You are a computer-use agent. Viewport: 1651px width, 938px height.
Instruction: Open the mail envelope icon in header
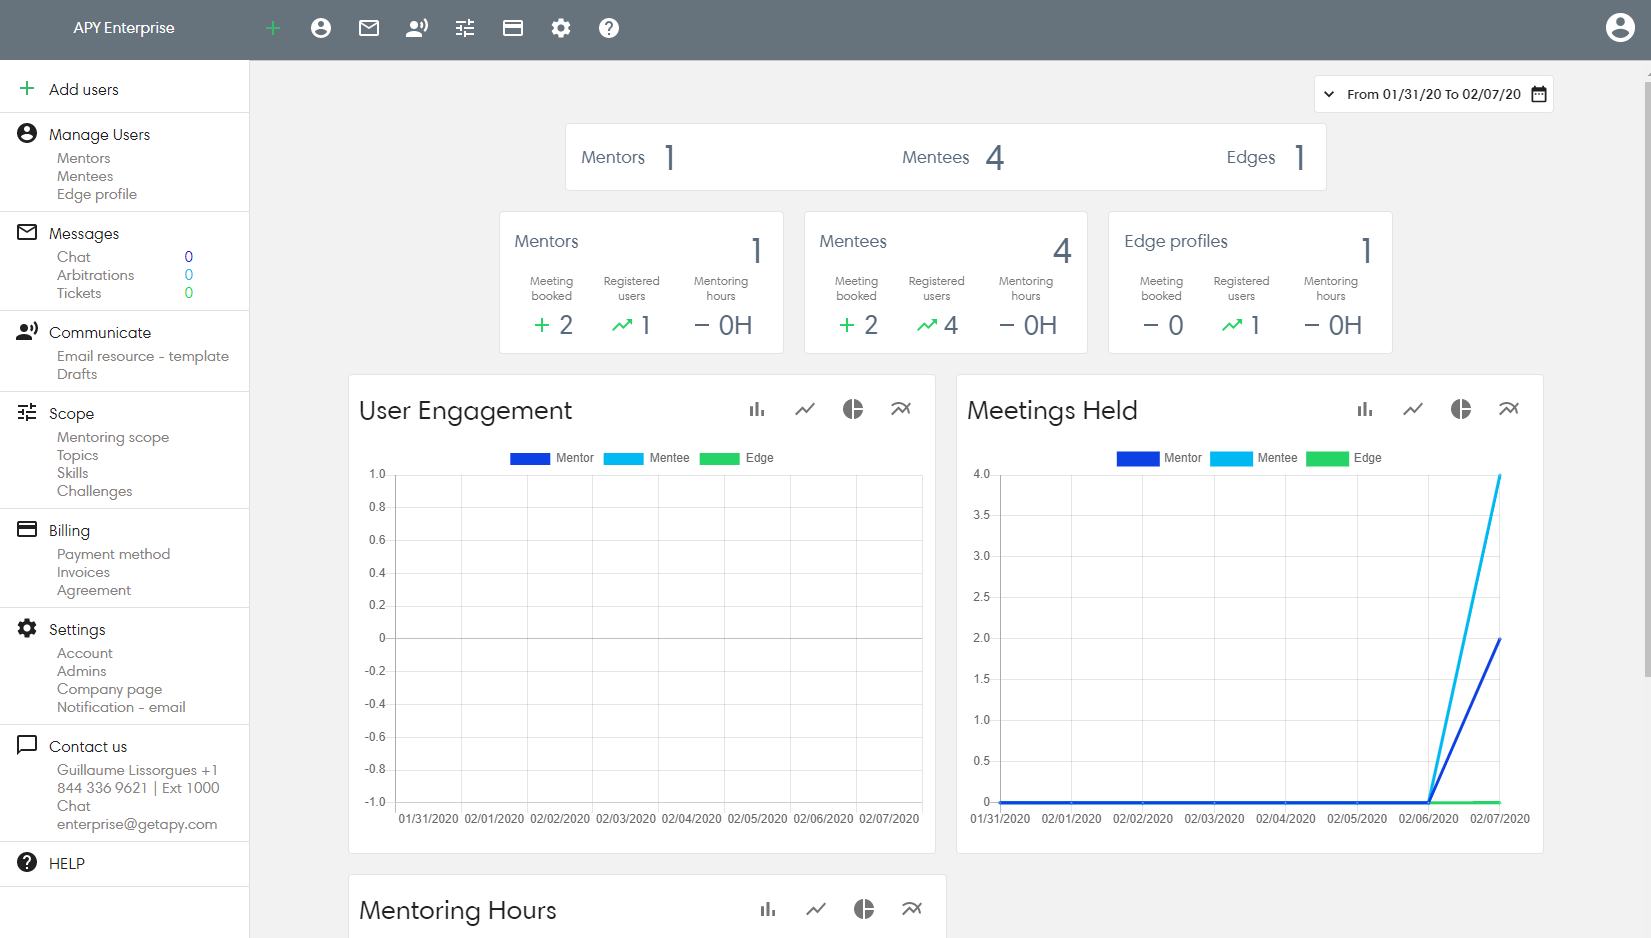pos(369,28)
